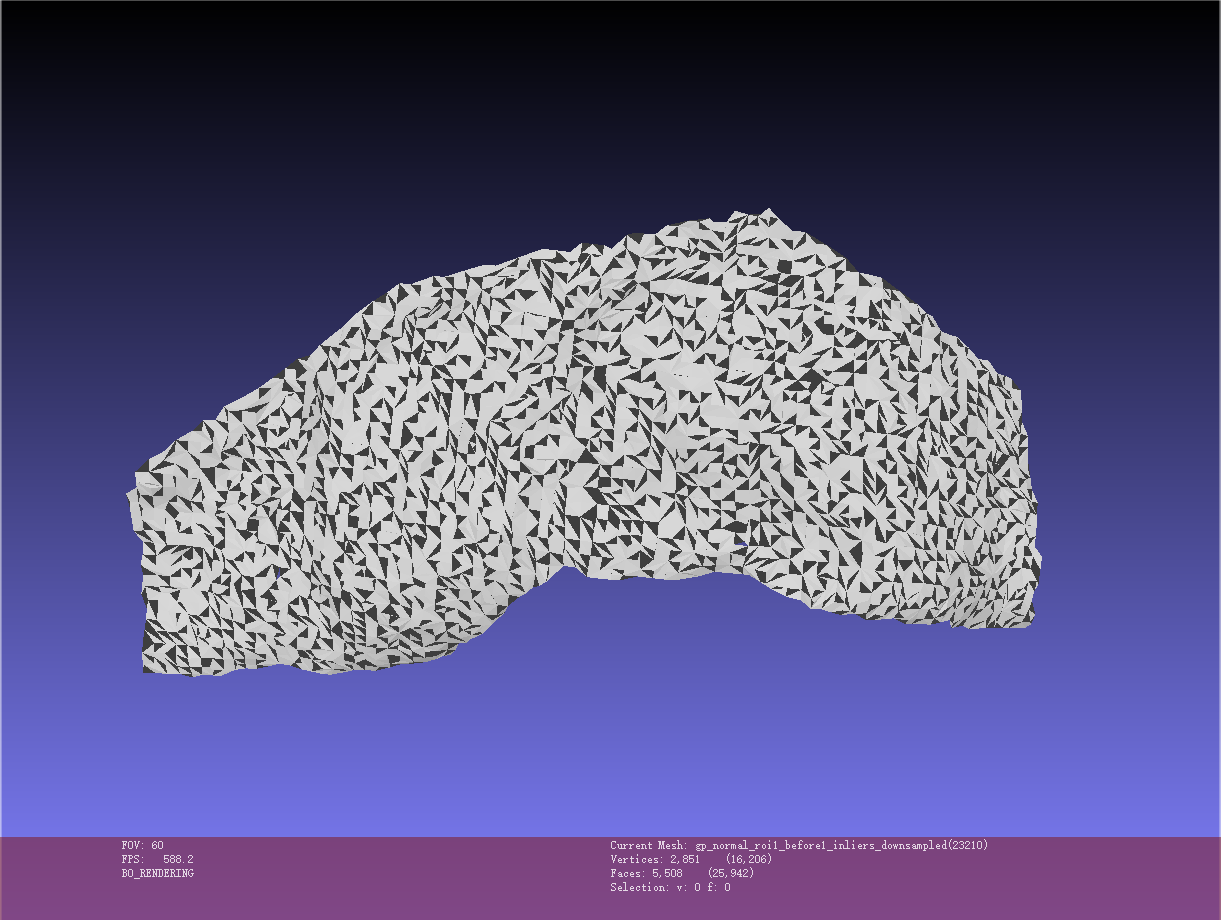Click the bottom-left corner of the mesh

point(147,669)
